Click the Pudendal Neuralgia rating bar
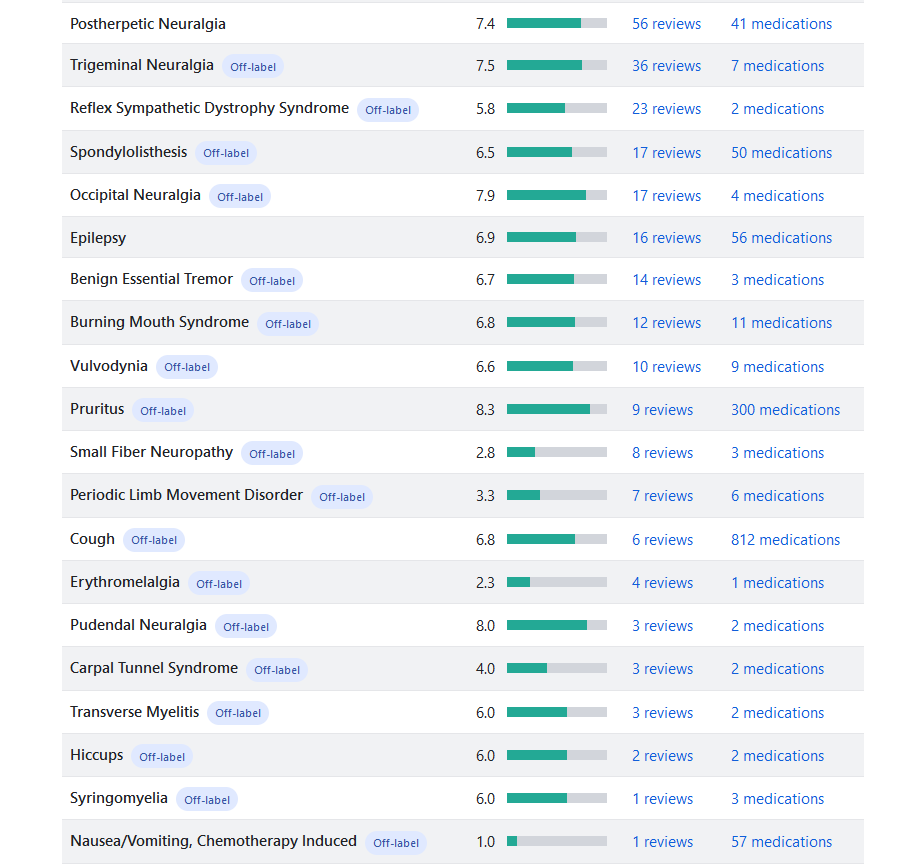The image size is (904, 867). (x=556, y=625)
